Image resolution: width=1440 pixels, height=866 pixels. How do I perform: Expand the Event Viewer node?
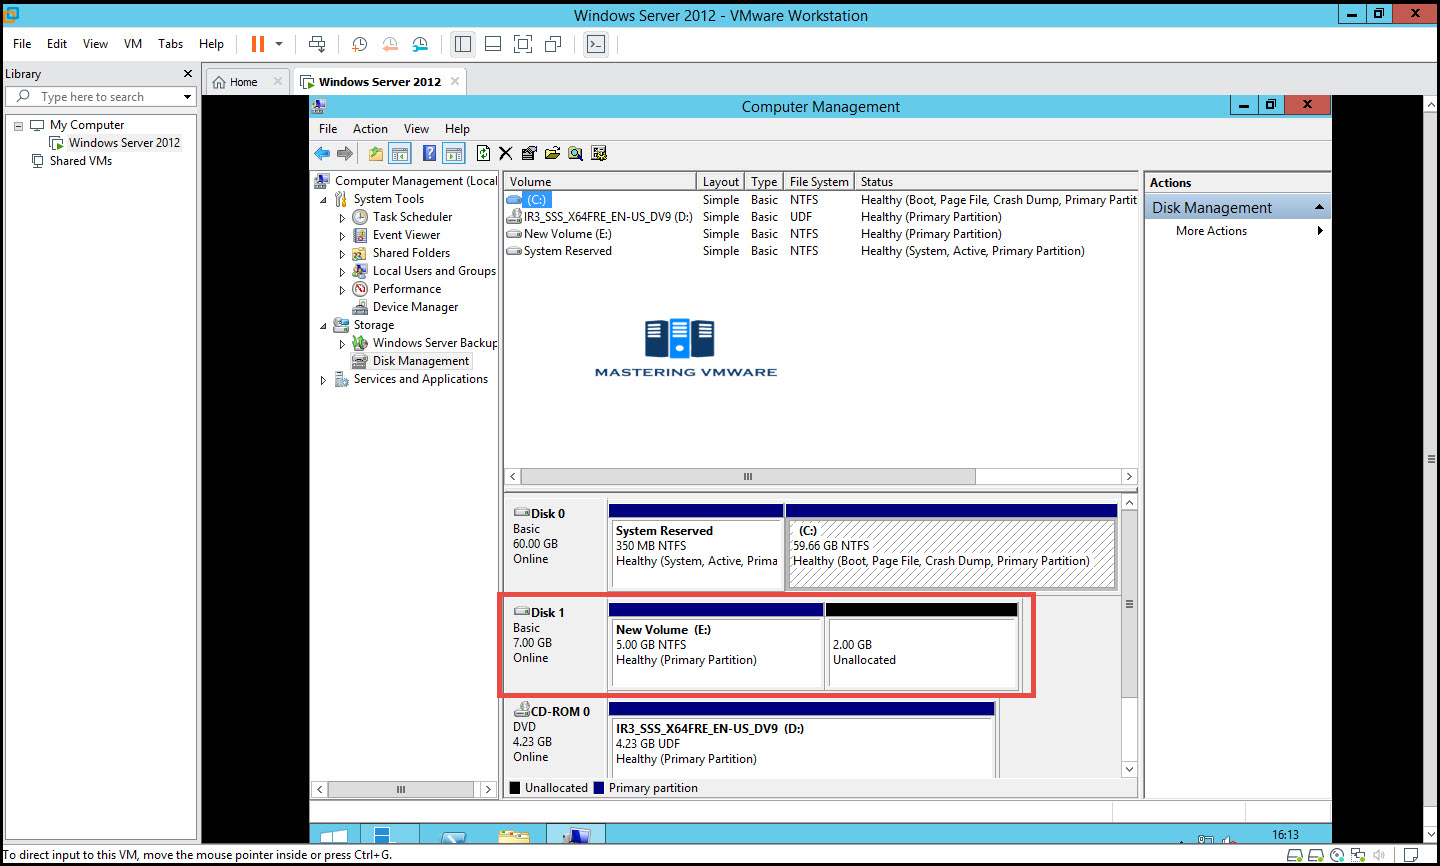342,236
